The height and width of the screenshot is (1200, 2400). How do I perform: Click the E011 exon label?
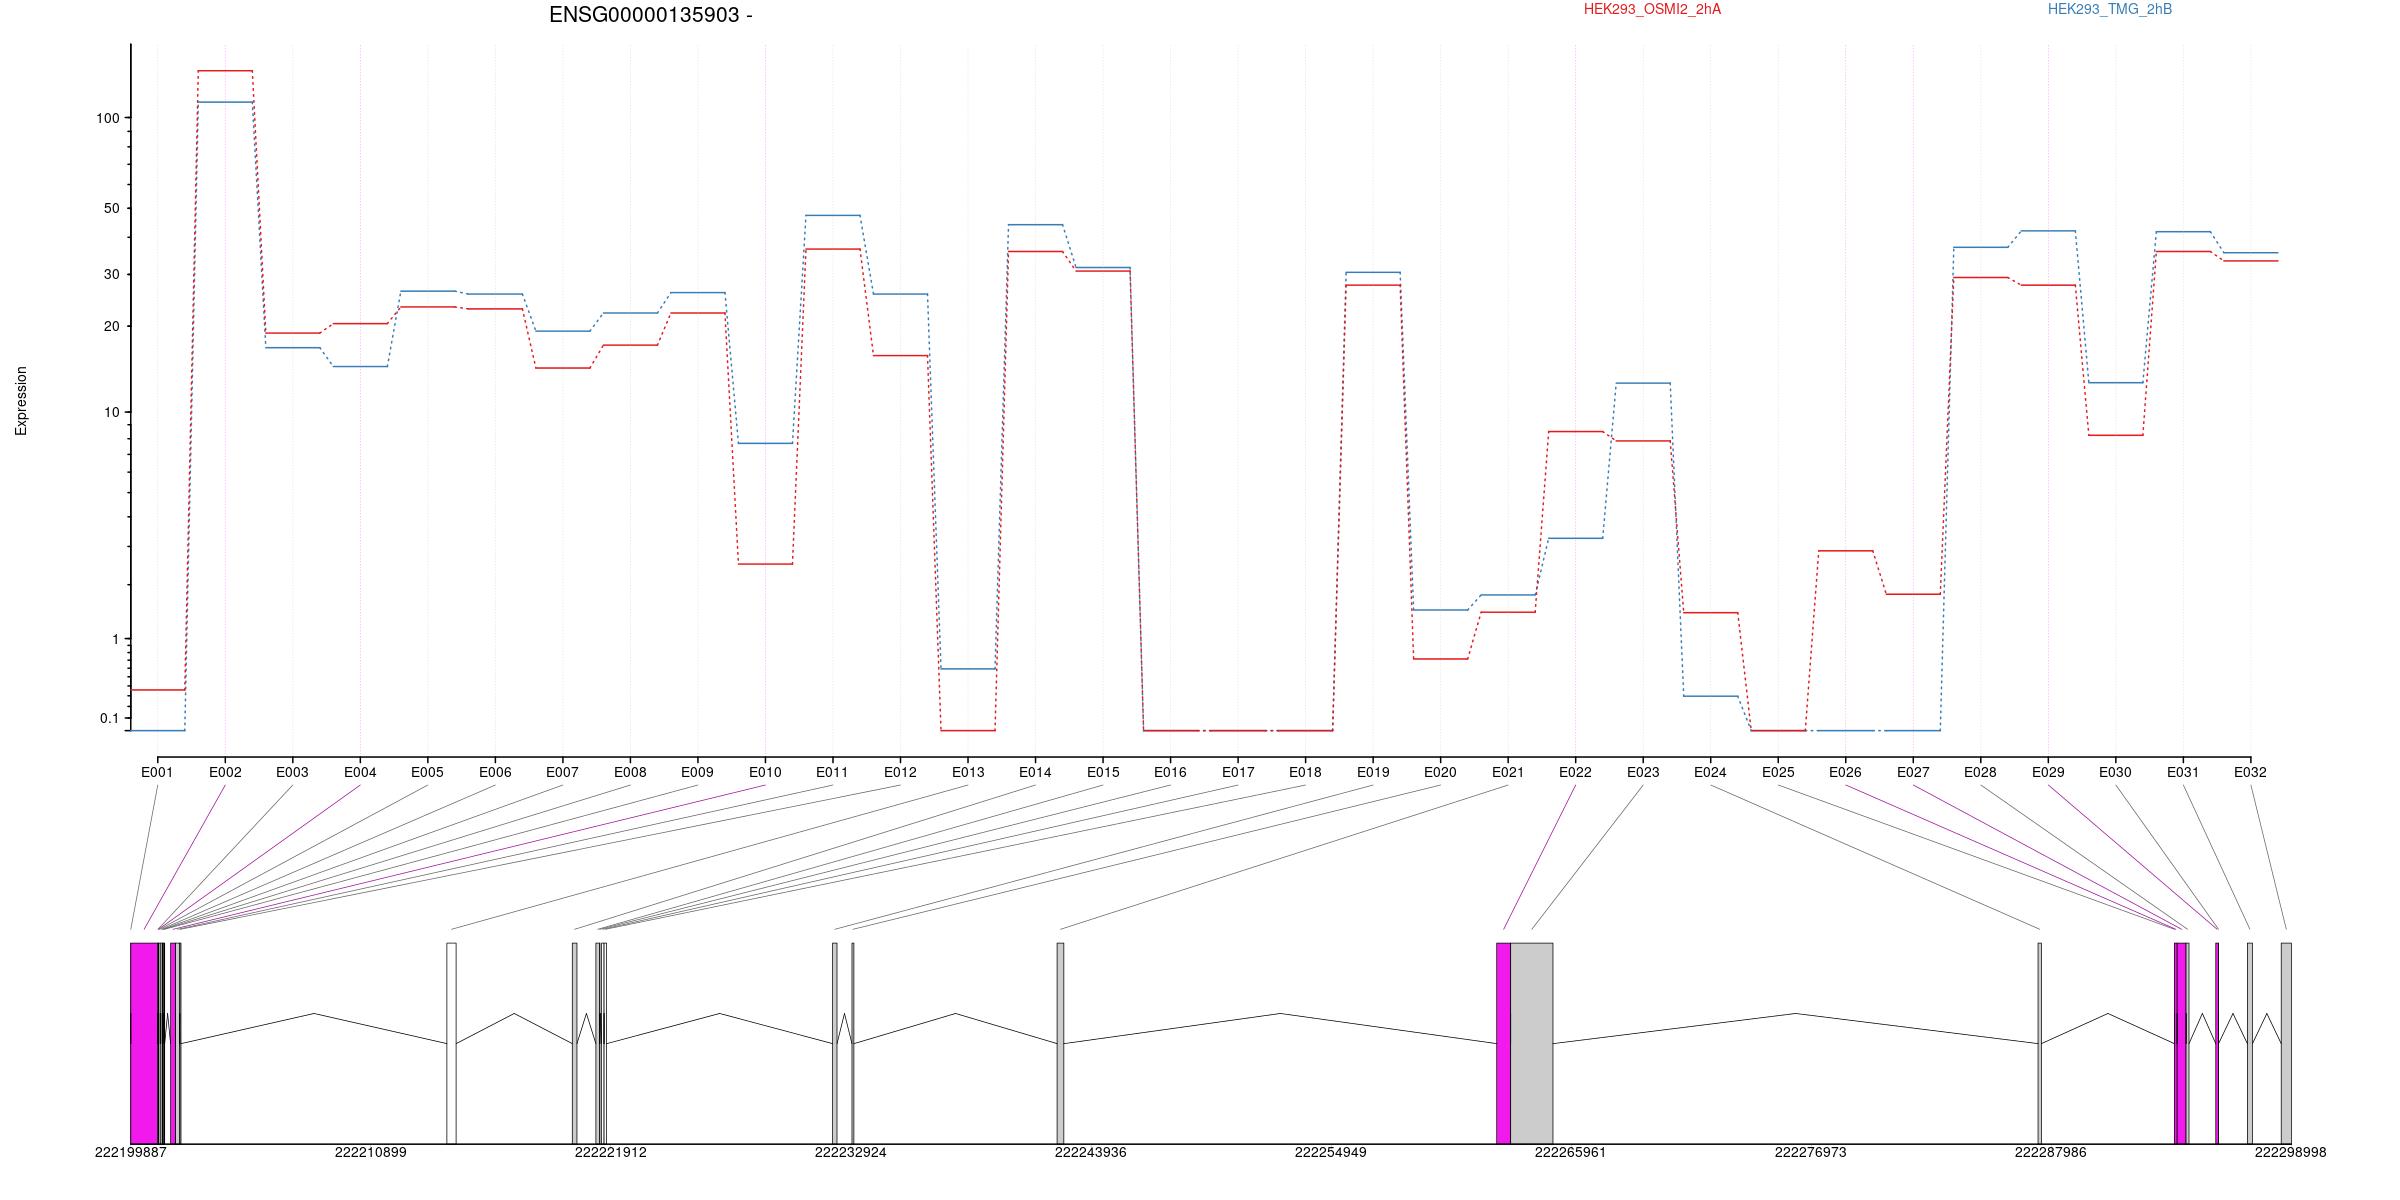click(x=832, y=772)
